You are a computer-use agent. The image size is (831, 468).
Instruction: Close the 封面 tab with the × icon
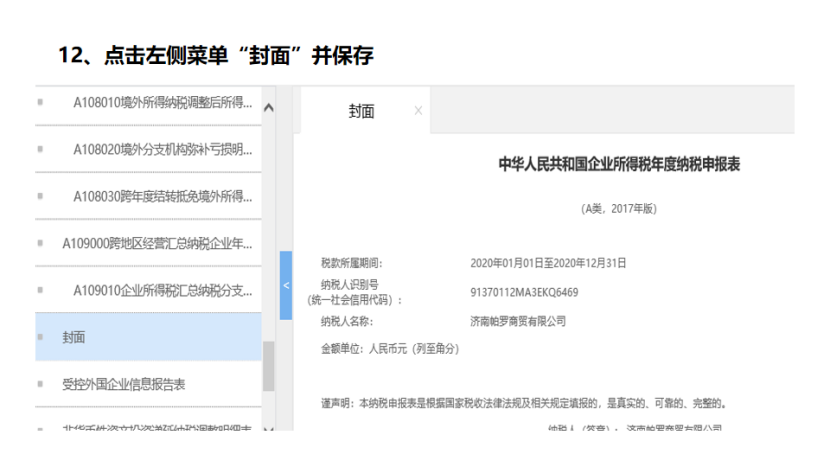click(418, 110)
